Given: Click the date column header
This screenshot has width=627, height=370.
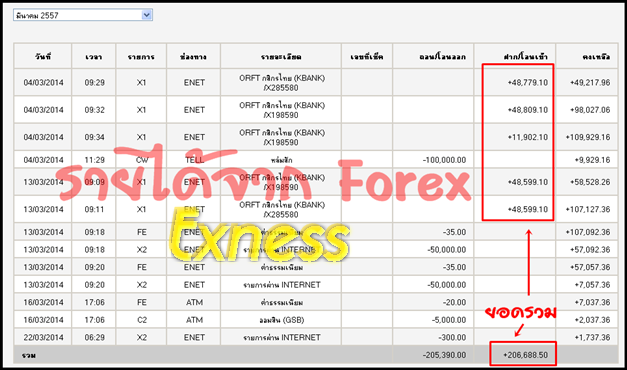Looking at the screenshot, I should tap(43, 56).
